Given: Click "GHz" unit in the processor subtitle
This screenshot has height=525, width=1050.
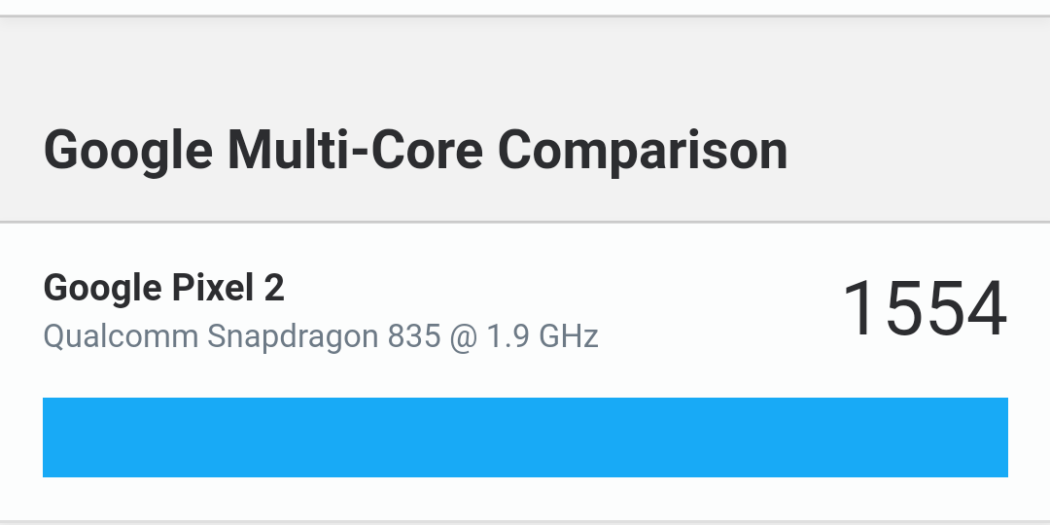Looking at the screenshot, I should [568, 336].
